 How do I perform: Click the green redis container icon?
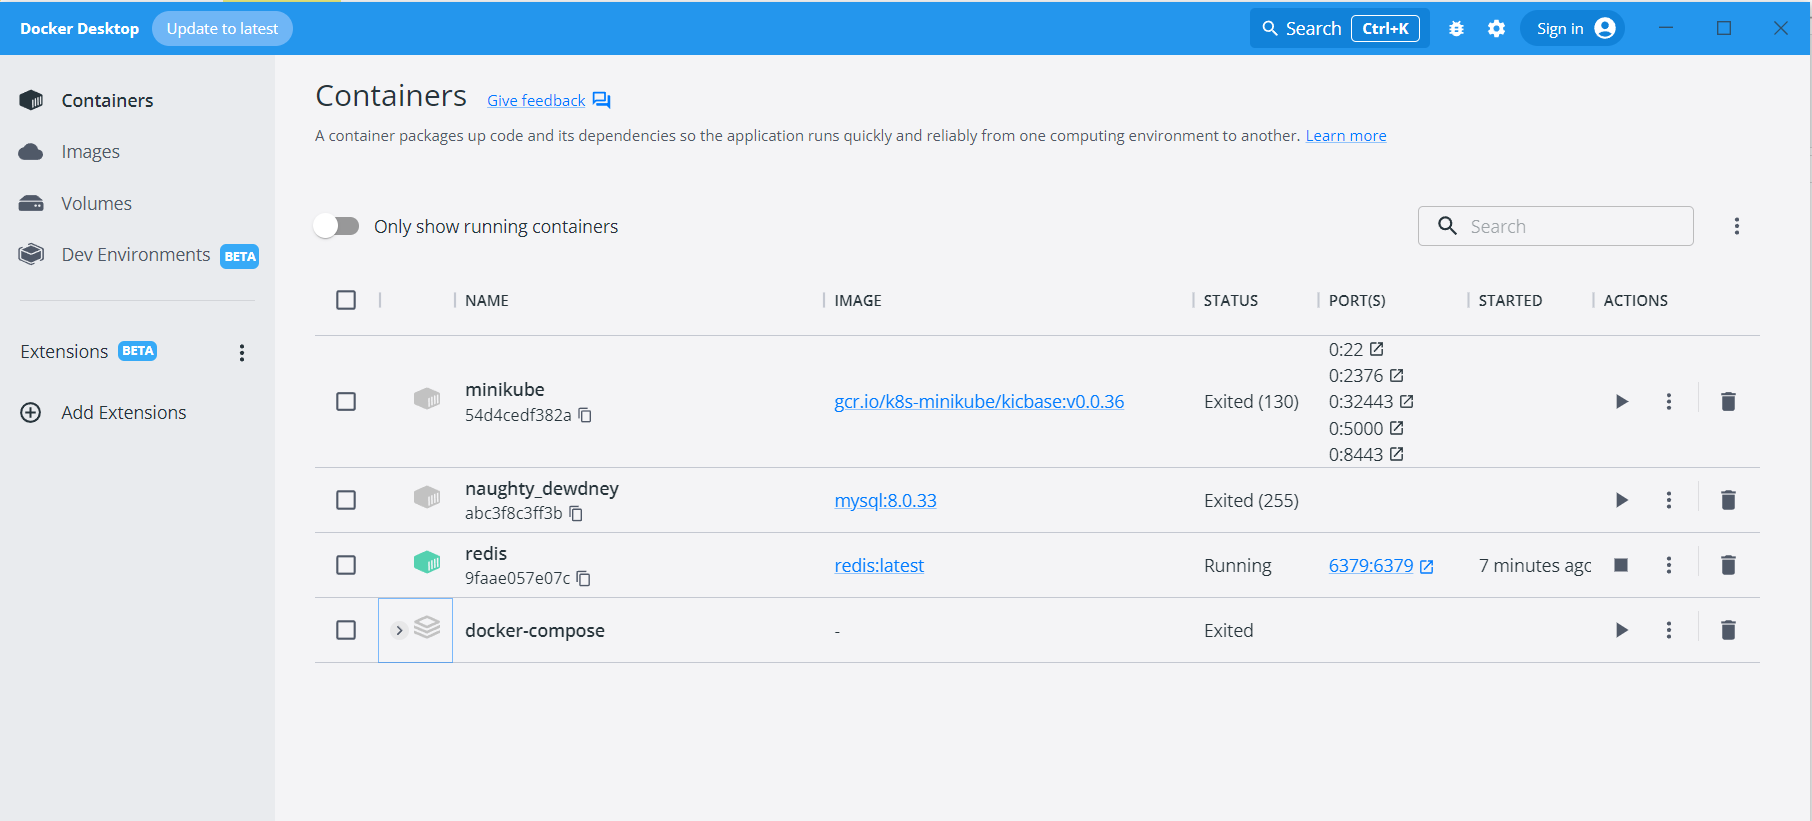click(427, 562)
